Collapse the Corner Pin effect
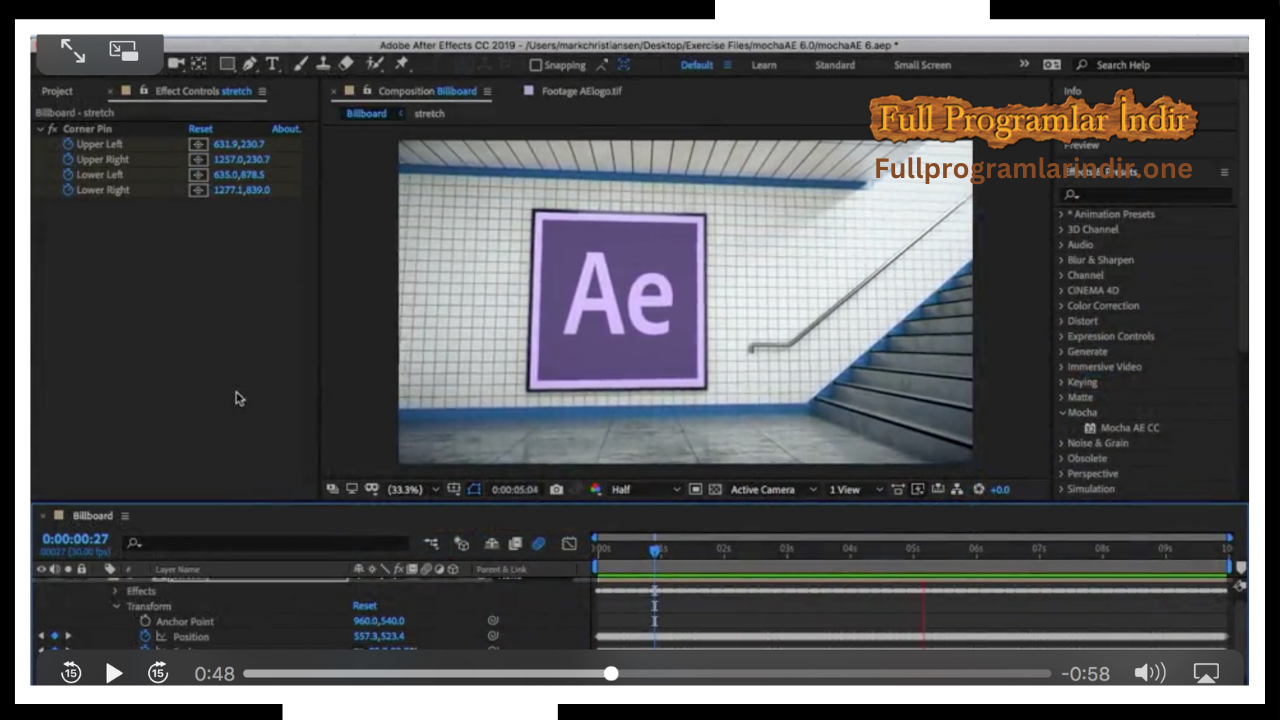Screen dimensions: 1280x720 pos(41,129)
